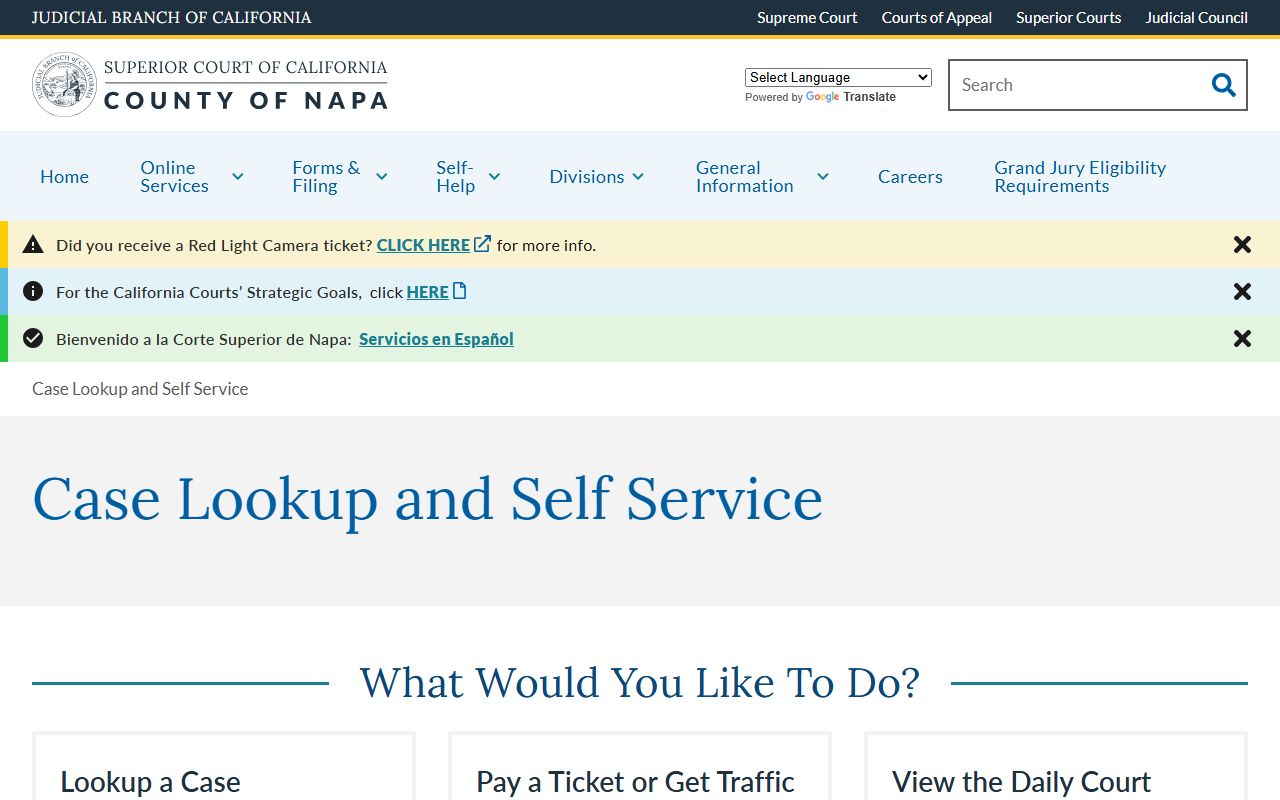Screen dimensions: 1280x800
Task: Click the checkmark circle icon in green alert
Action: [x=33, y=338]
